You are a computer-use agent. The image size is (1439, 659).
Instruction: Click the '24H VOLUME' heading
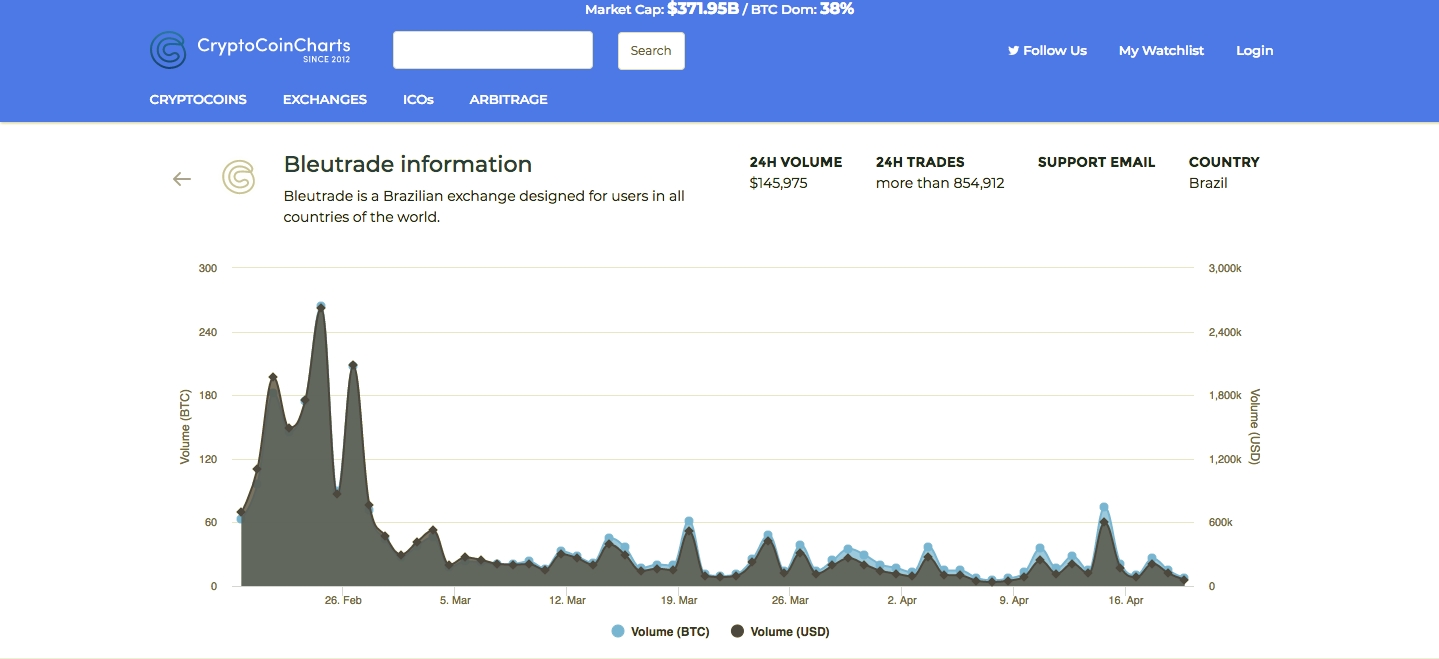796,162
